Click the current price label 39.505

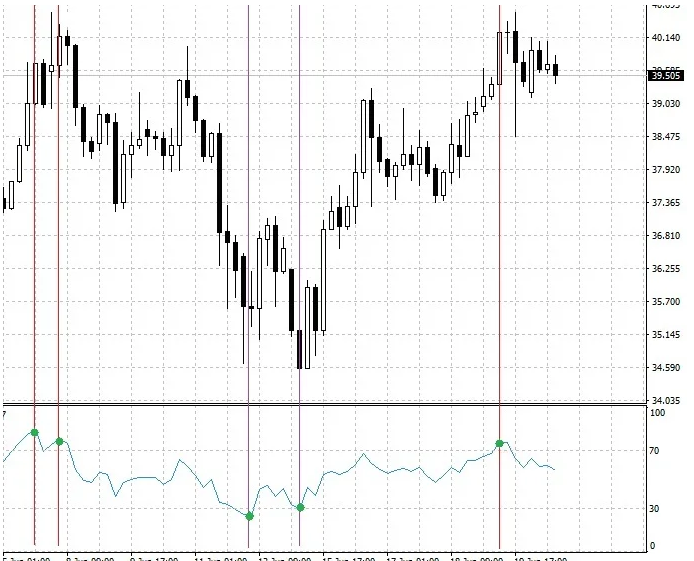coord(665,75)
